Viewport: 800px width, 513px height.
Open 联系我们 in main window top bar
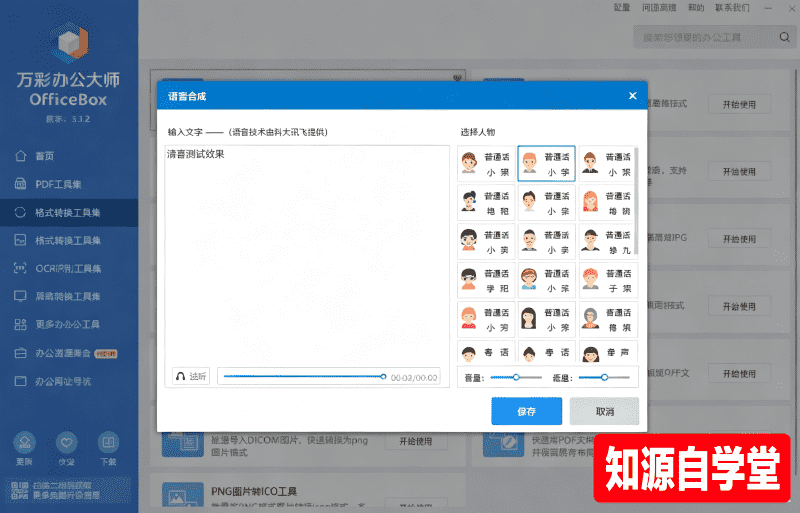pos(733,8)
